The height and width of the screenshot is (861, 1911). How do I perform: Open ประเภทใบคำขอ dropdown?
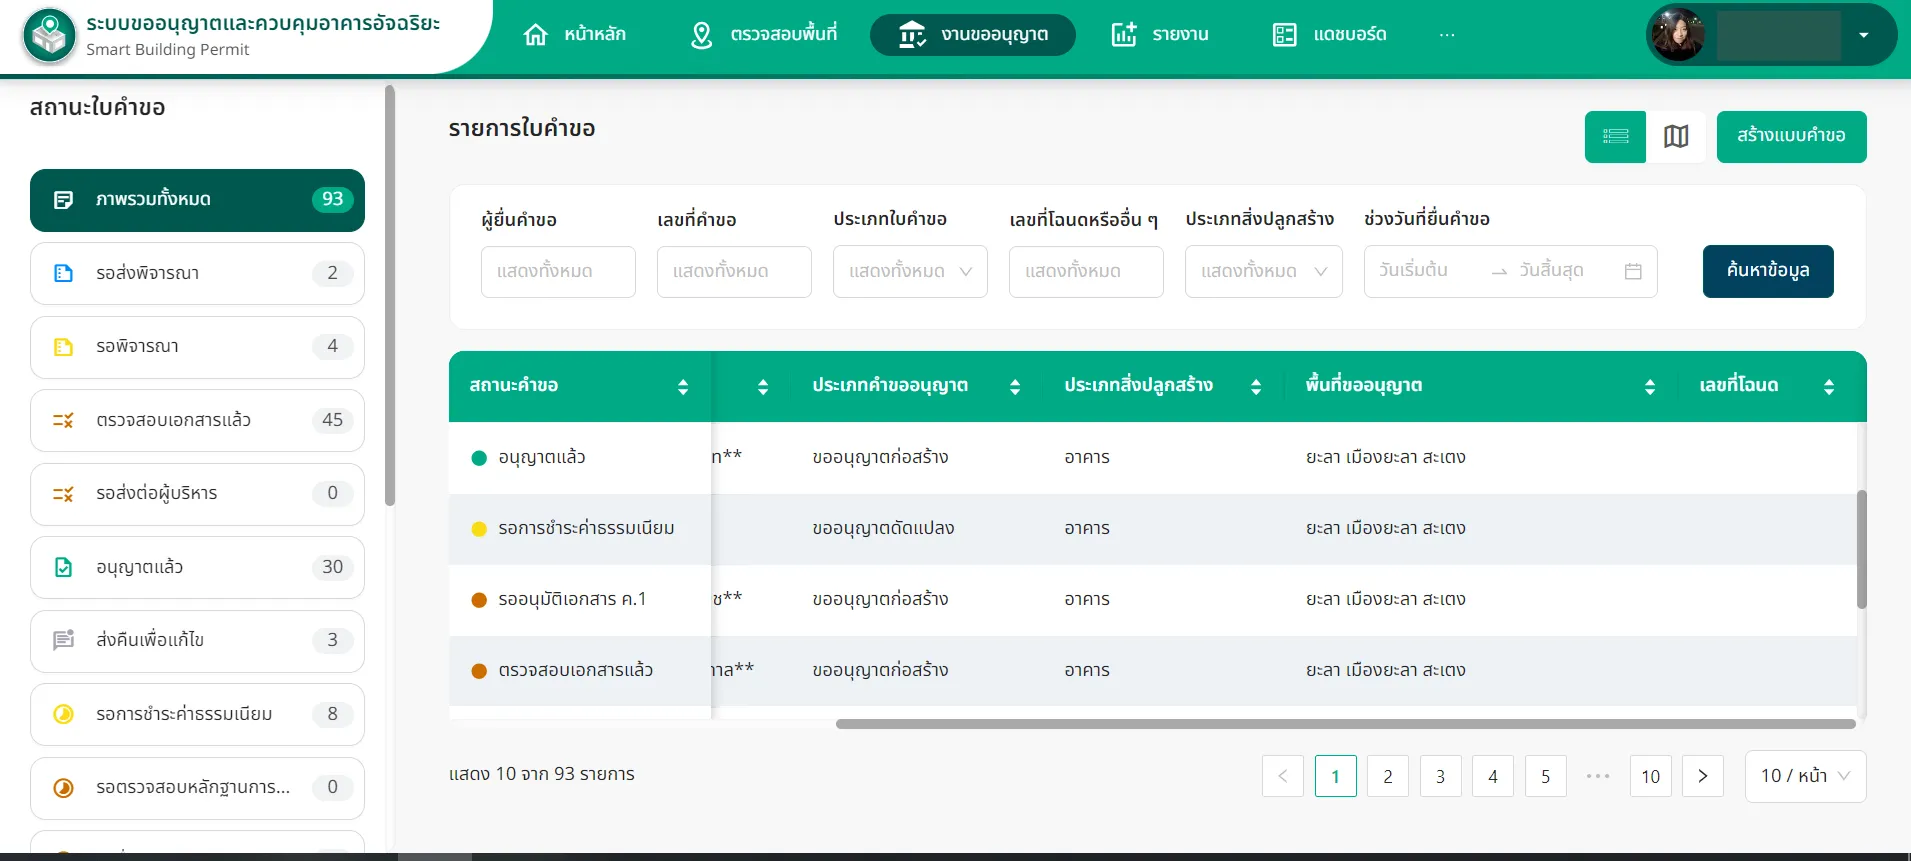(910, 271)
